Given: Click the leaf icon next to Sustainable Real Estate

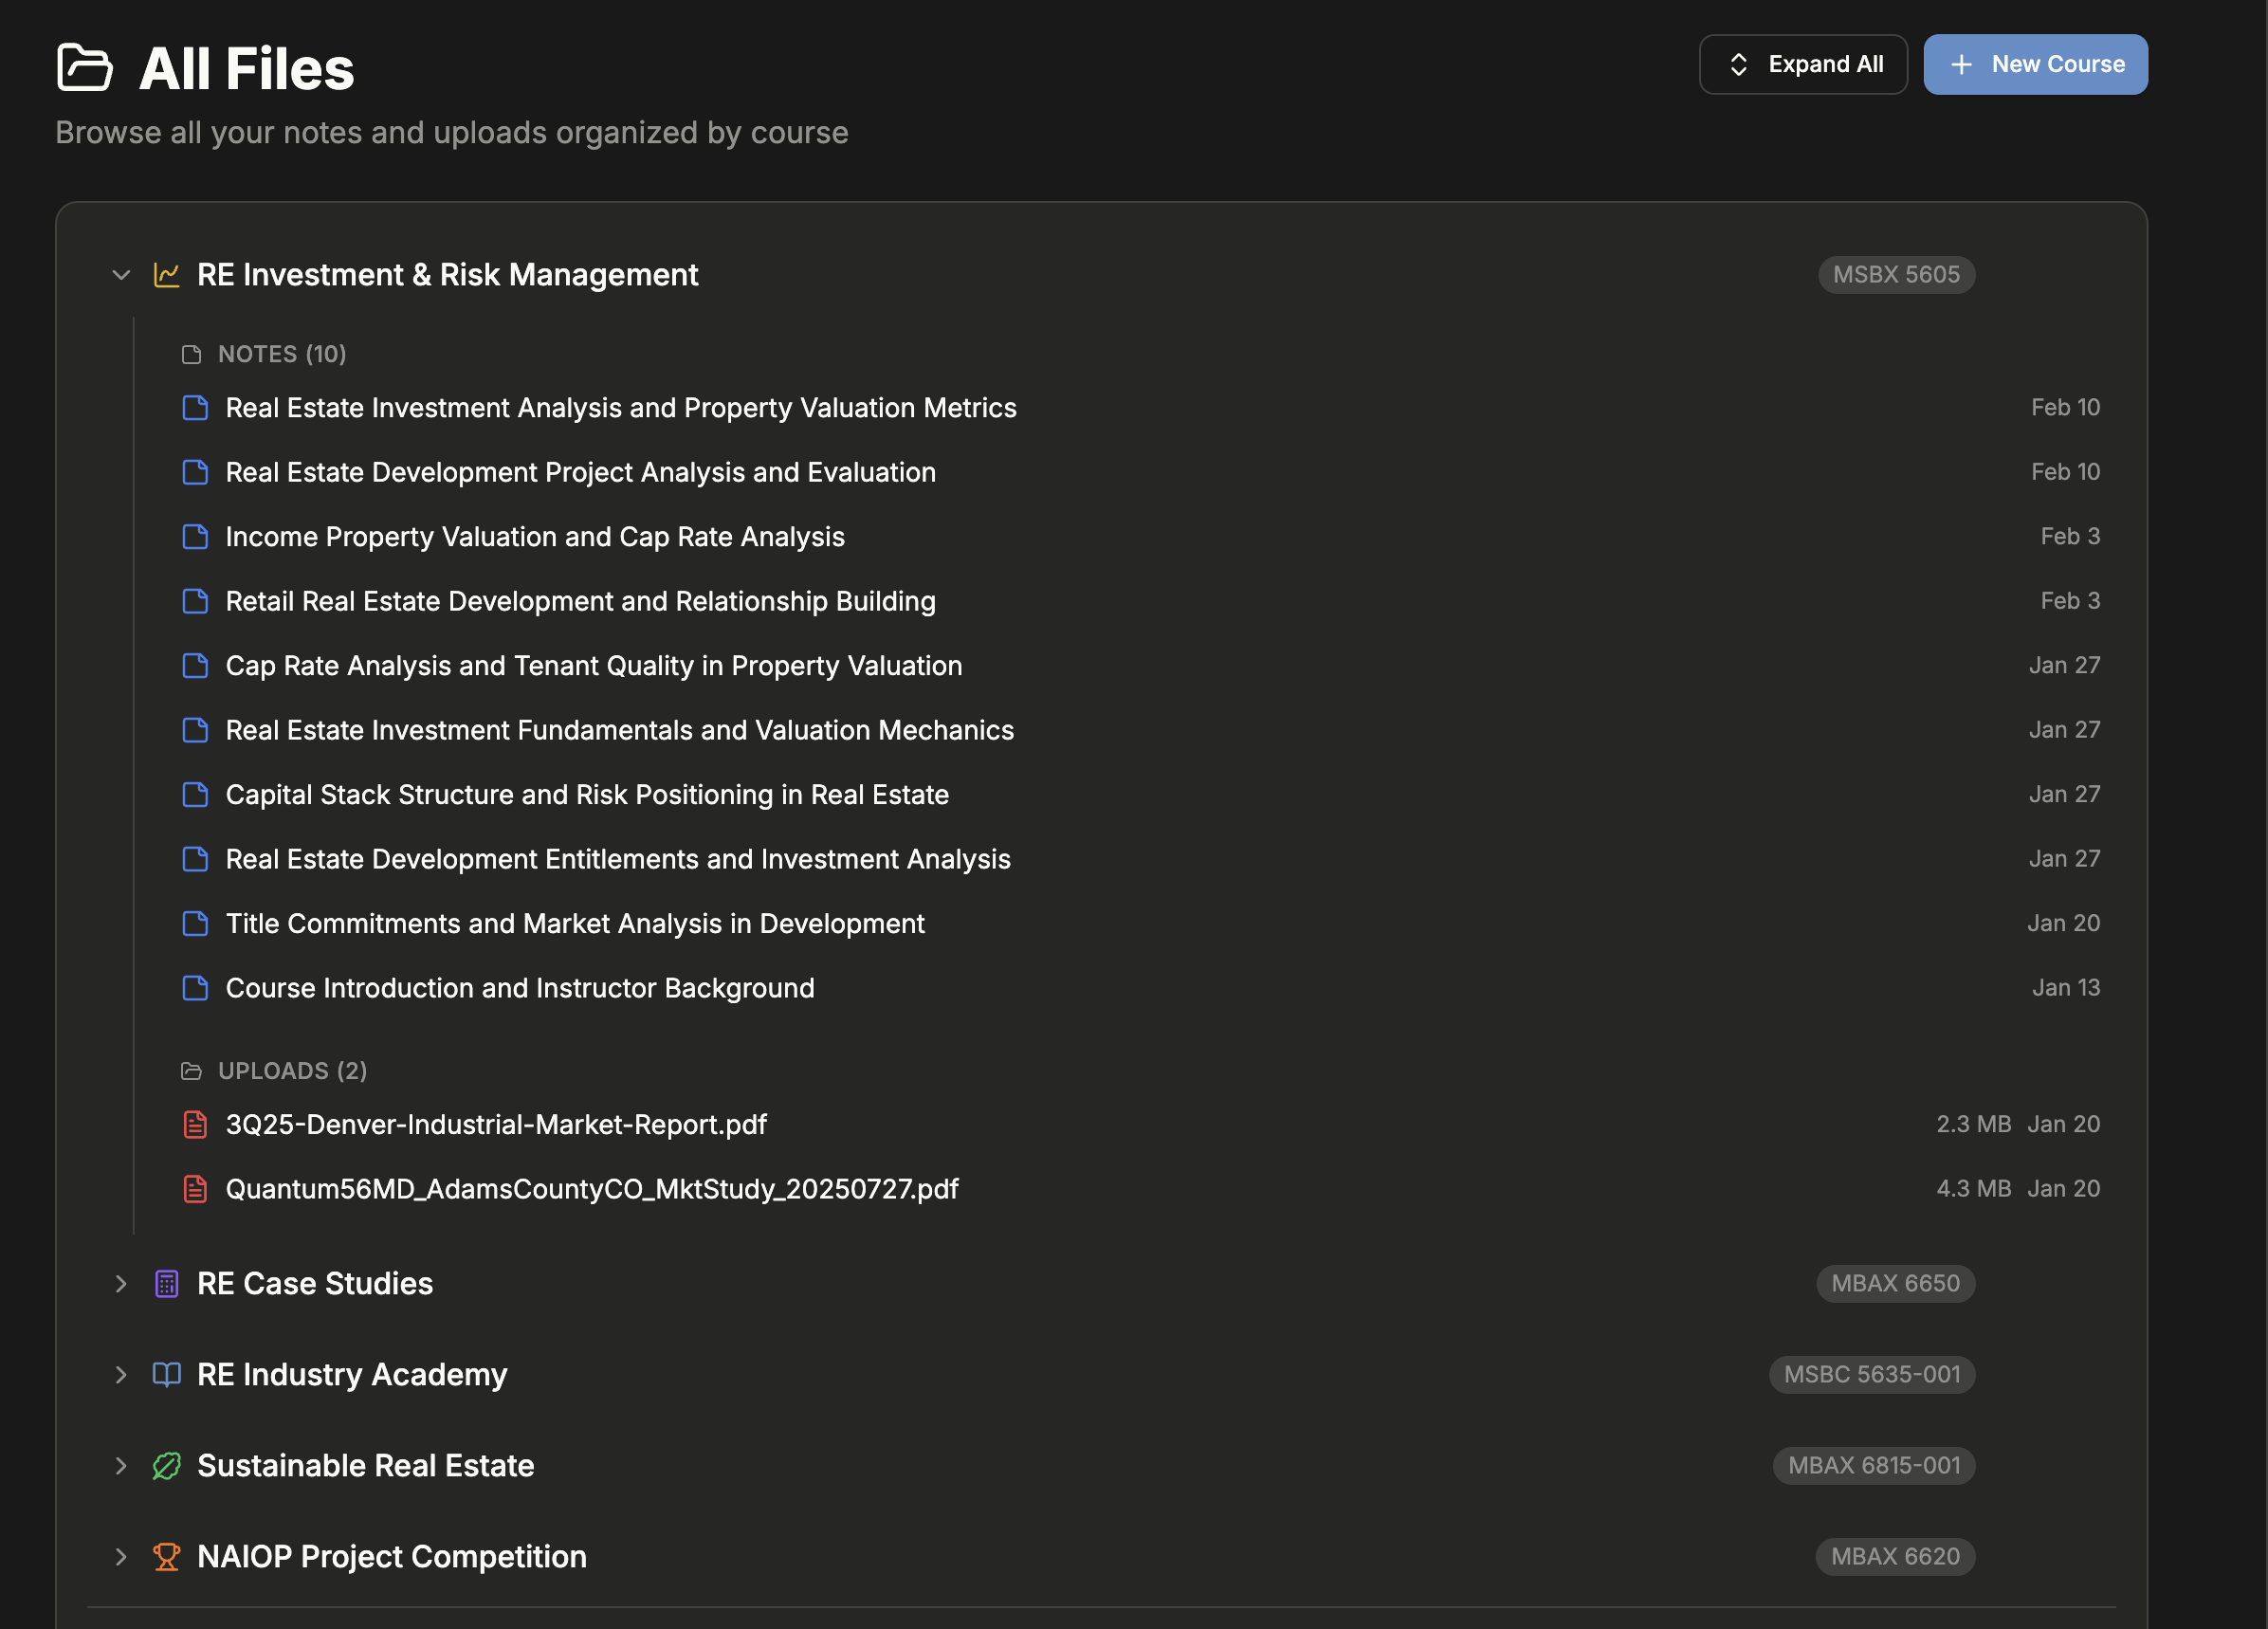Looking at the screenshot, I should [166, 1465].
